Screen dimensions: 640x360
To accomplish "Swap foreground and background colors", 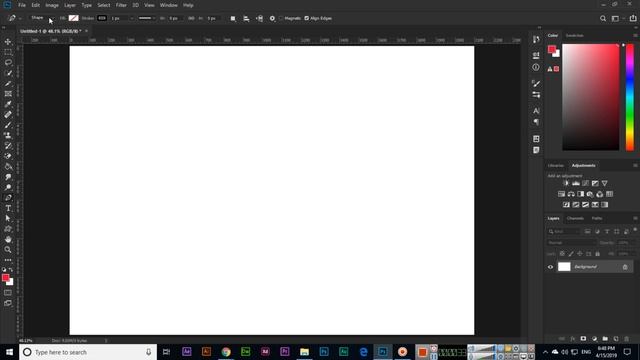I will pos(11,269).
